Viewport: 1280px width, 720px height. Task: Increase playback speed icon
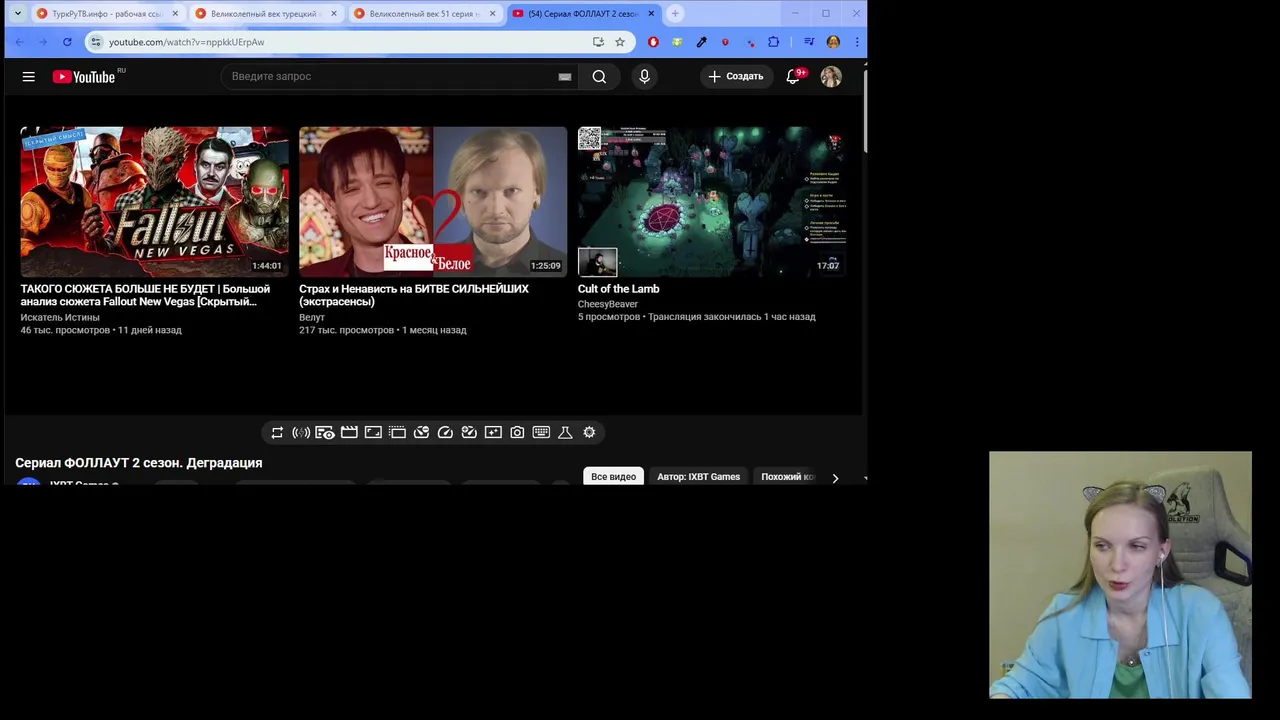[x=469, y=432]
